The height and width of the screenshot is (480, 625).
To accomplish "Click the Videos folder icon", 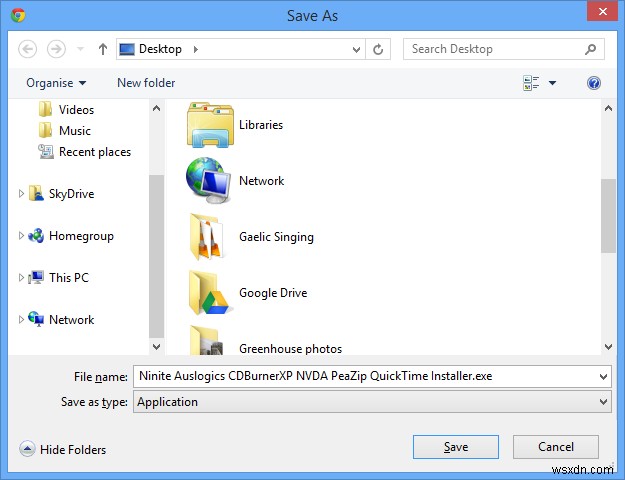I will [x=45, y=109].
